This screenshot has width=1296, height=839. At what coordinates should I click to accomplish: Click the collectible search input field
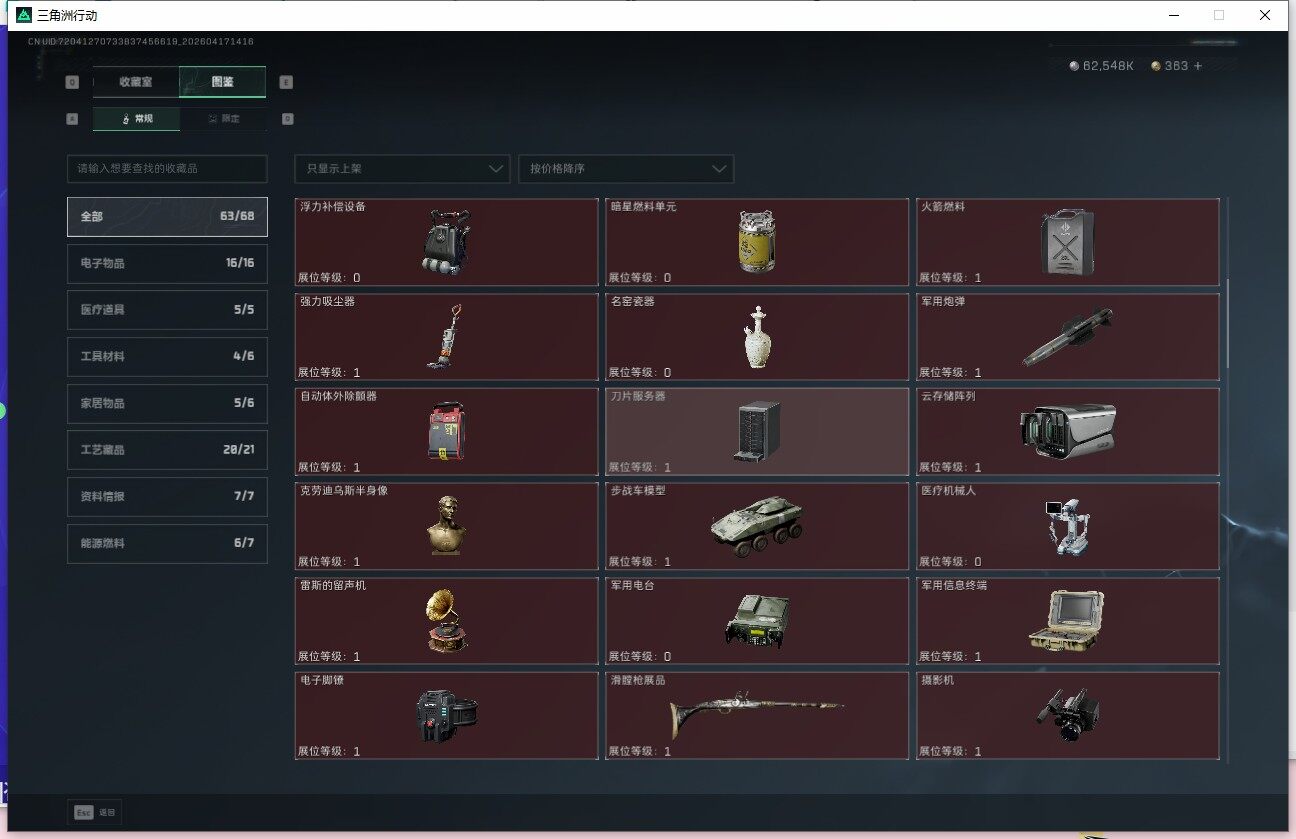167,169
